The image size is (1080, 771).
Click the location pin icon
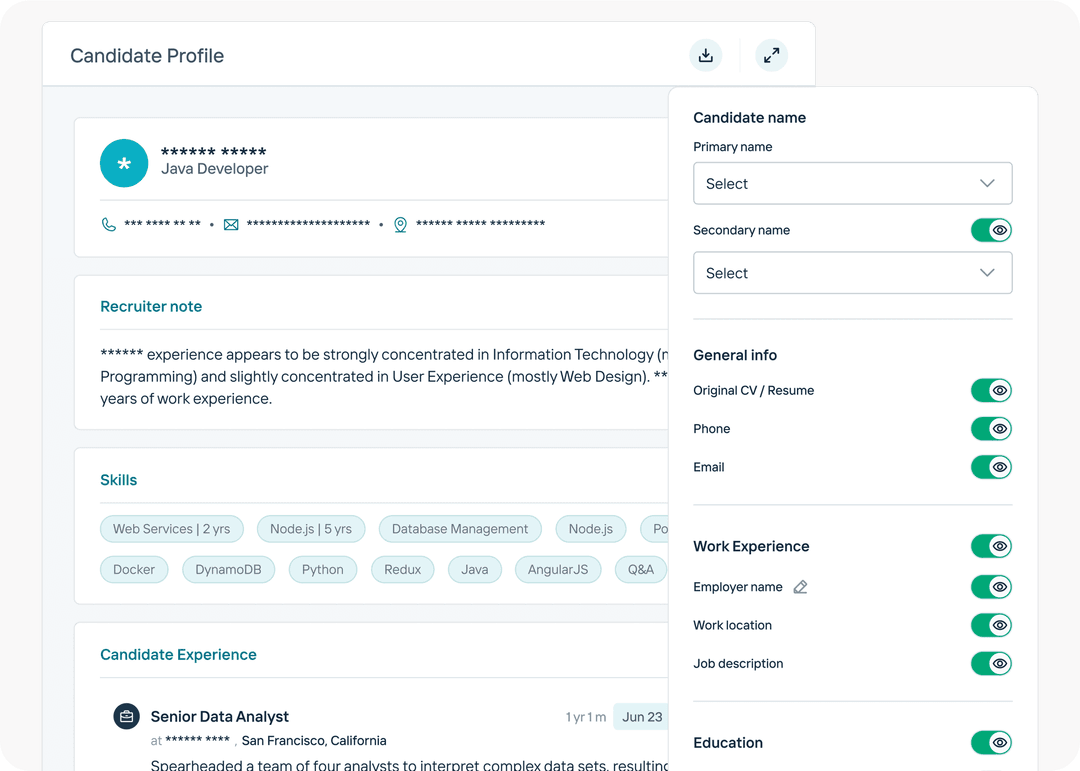(x=400, y=224)
